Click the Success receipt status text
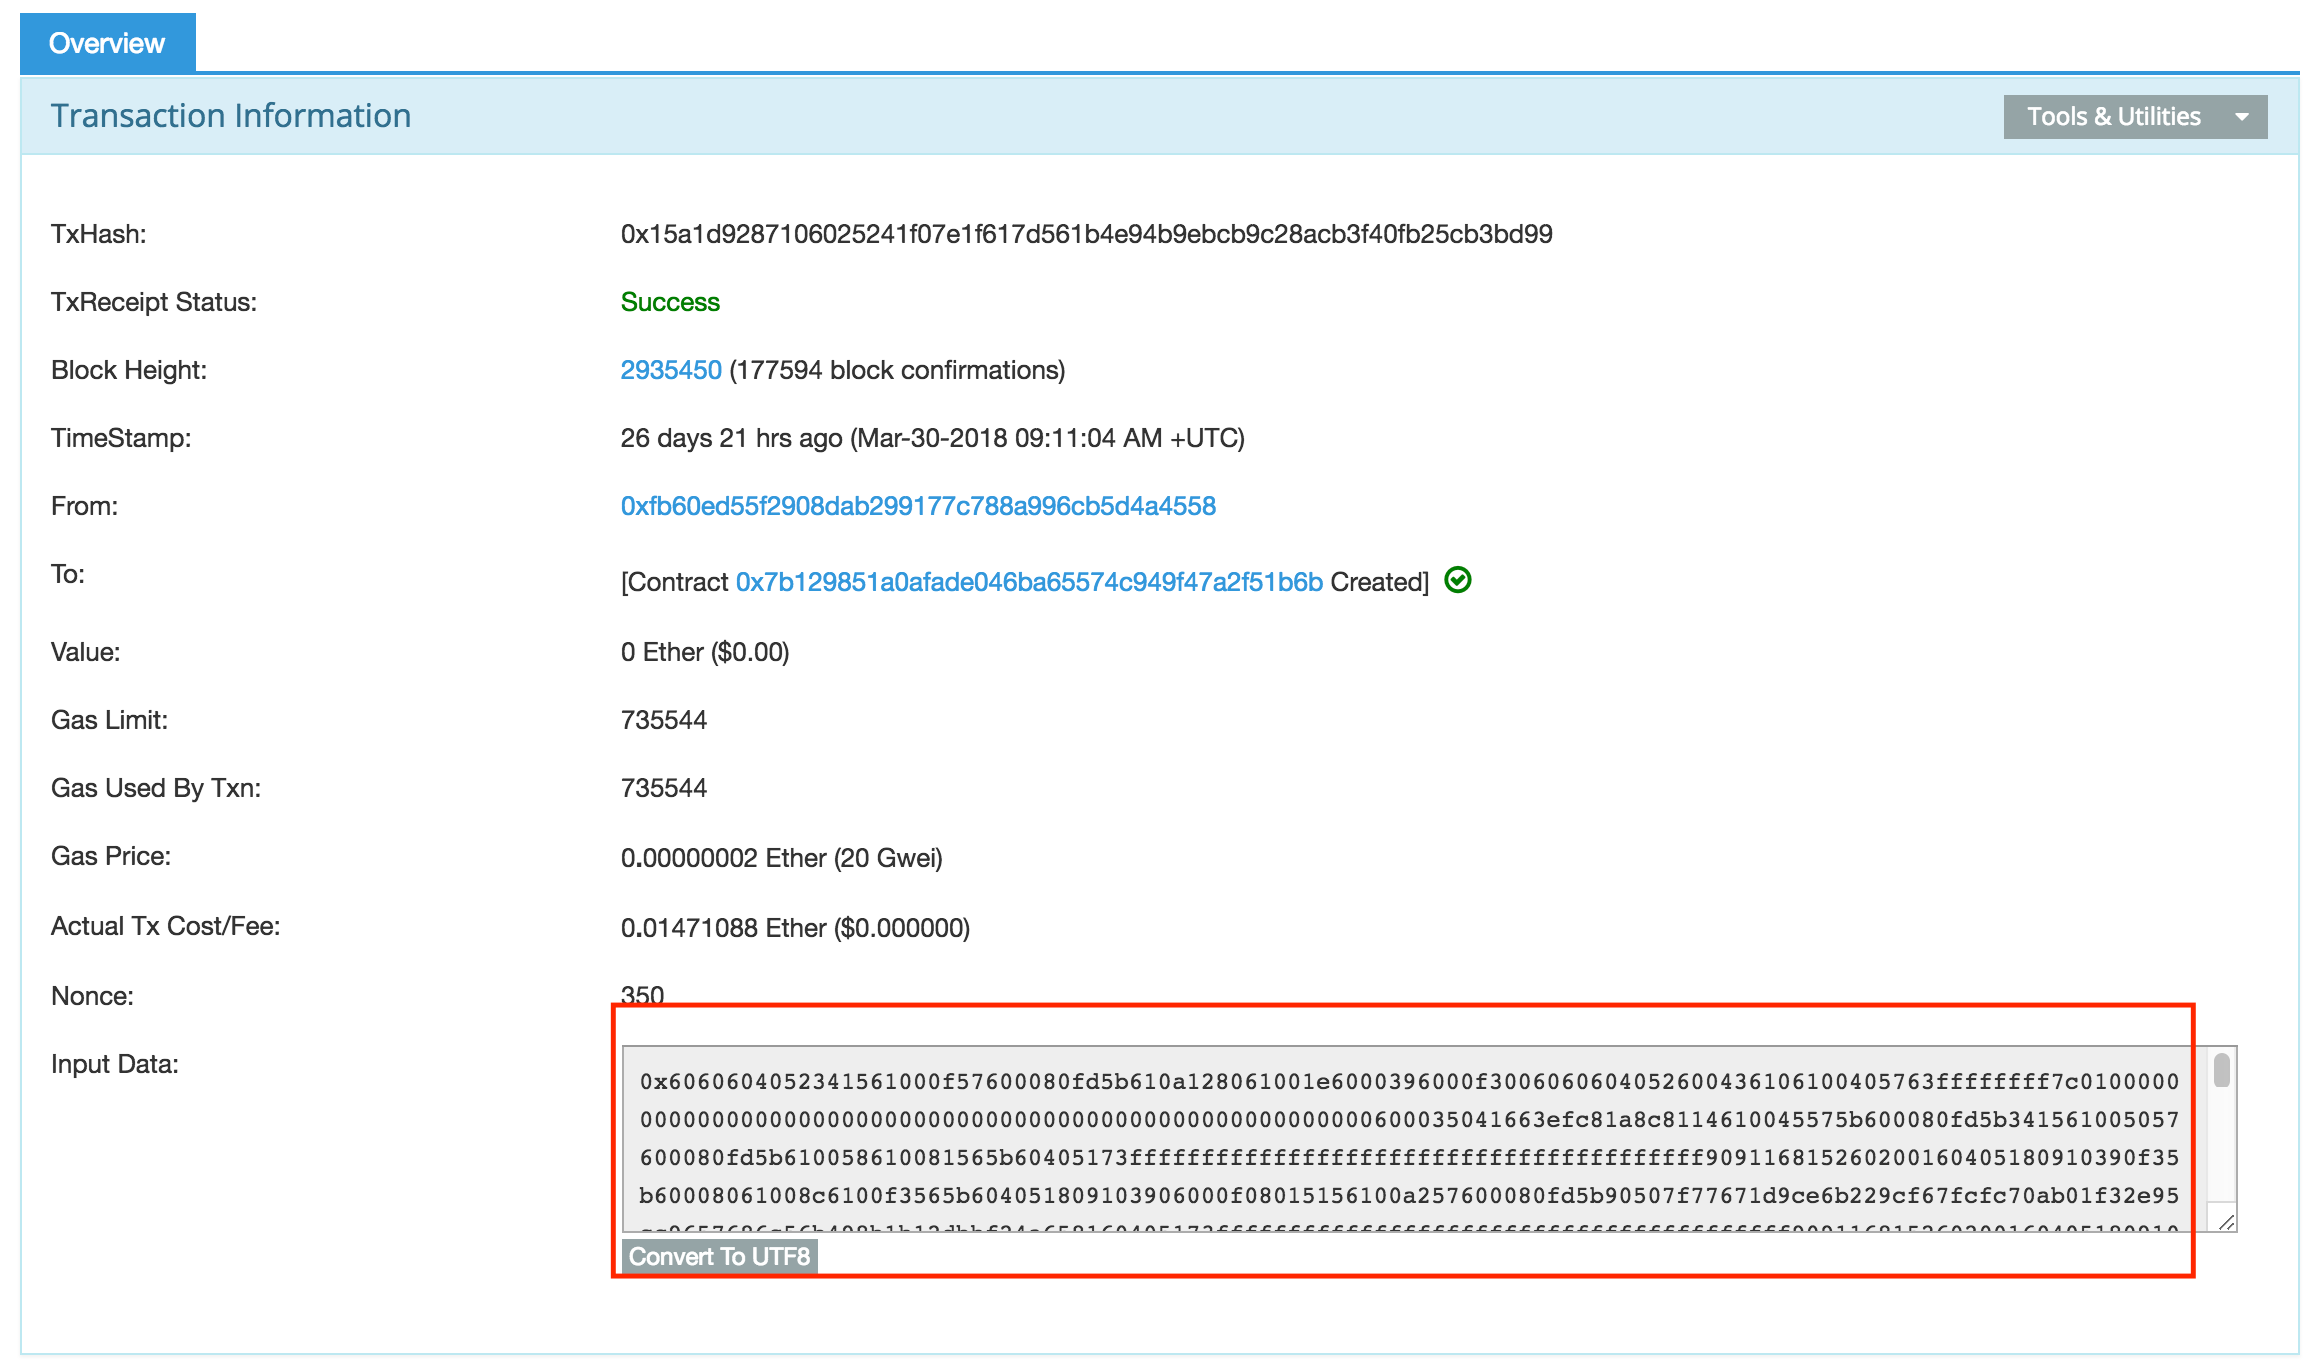This screenshot has height=1364, width=2310. [x=669, y=302]
